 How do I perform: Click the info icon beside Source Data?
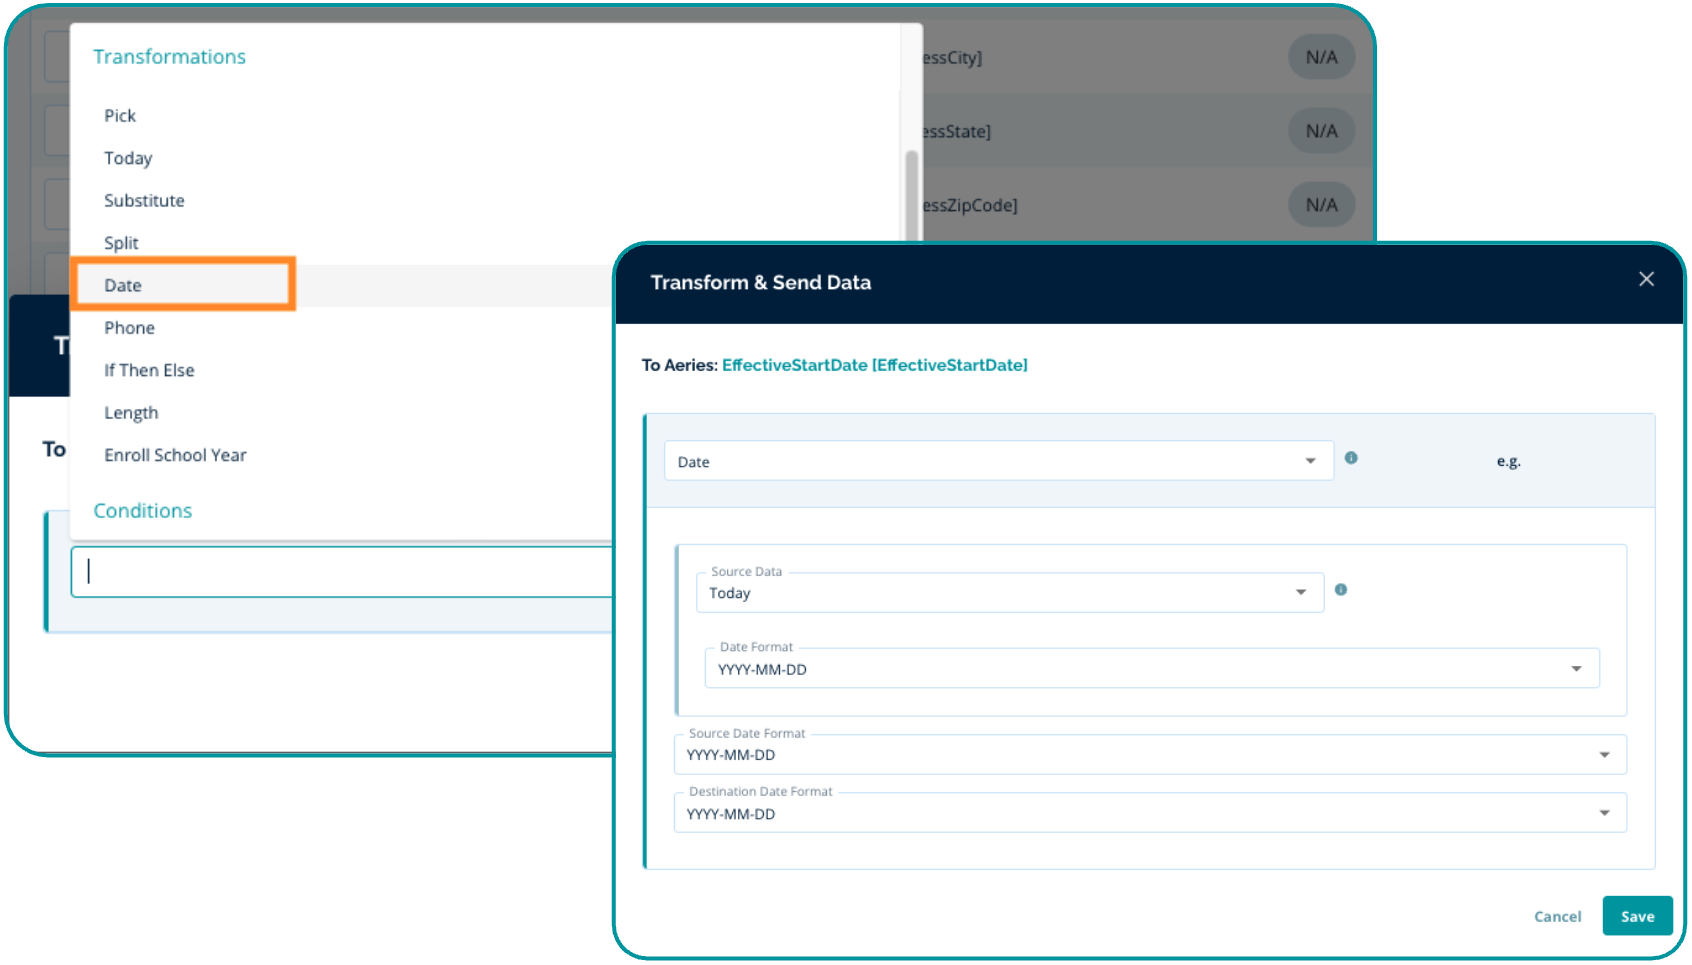1341,590
